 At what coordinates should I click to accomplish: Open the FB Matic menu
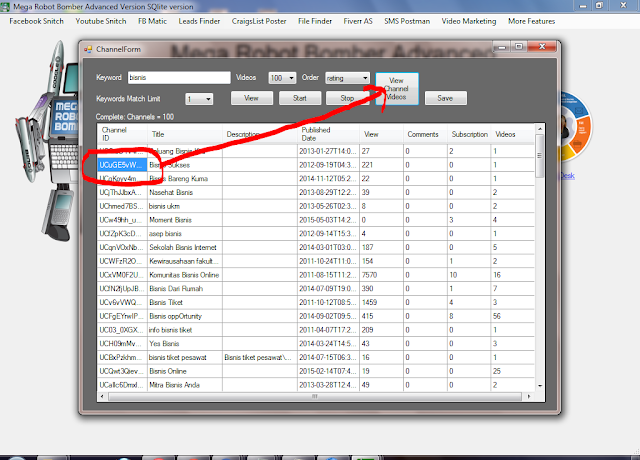[152, 21]
